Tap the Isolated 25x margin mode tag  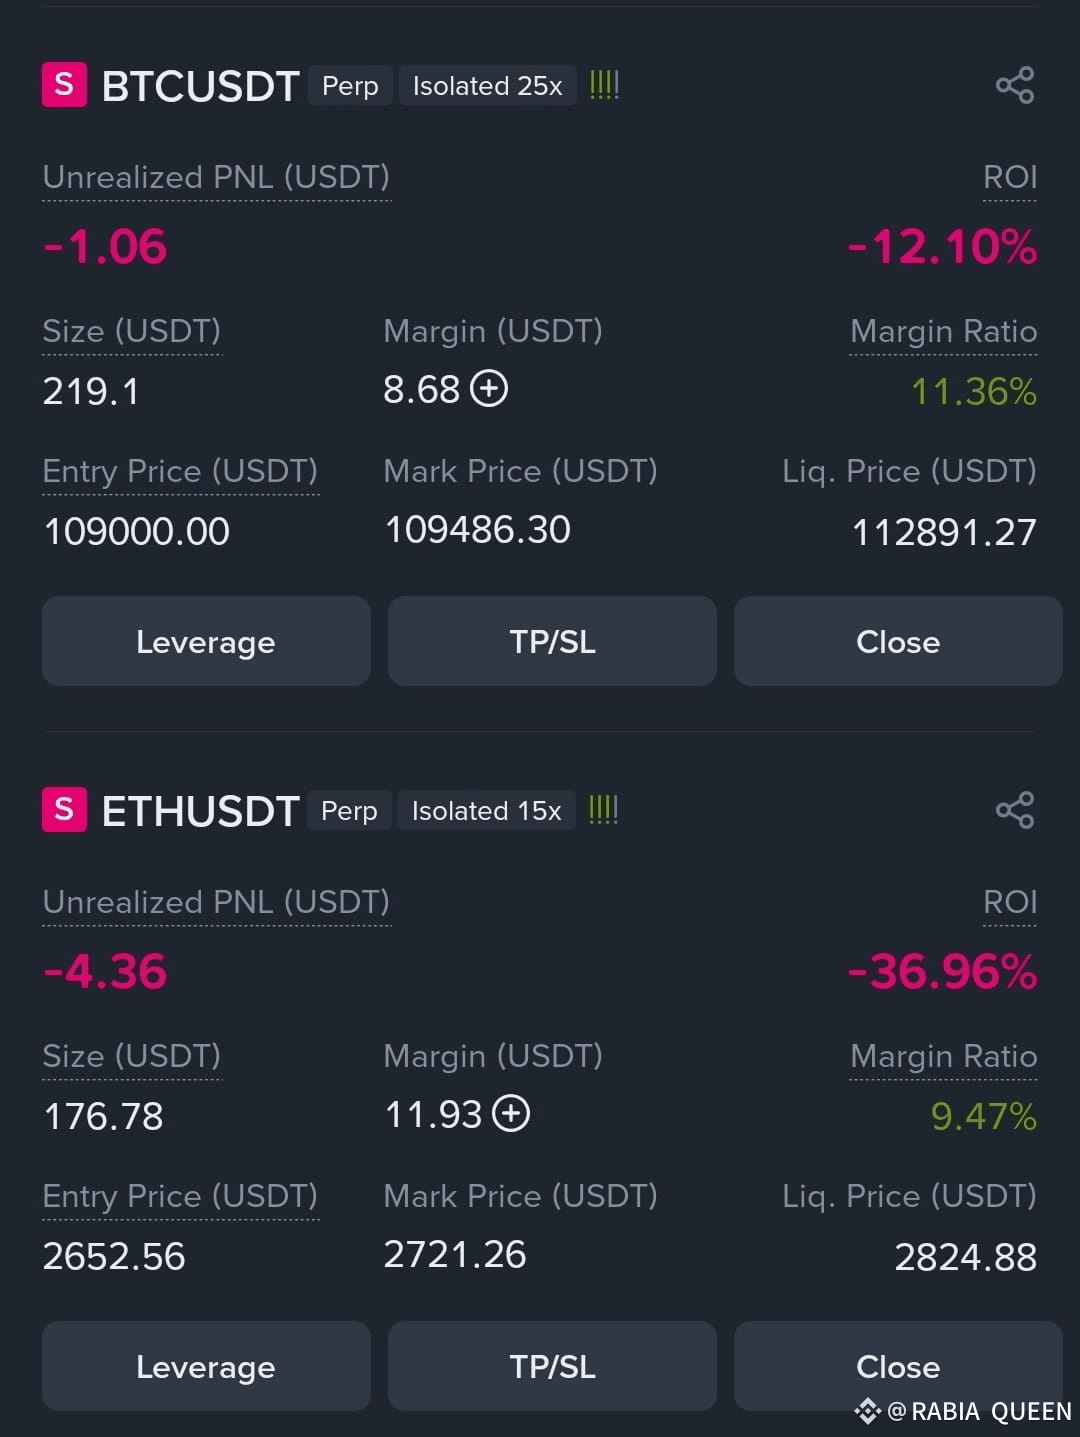(488, 86)
